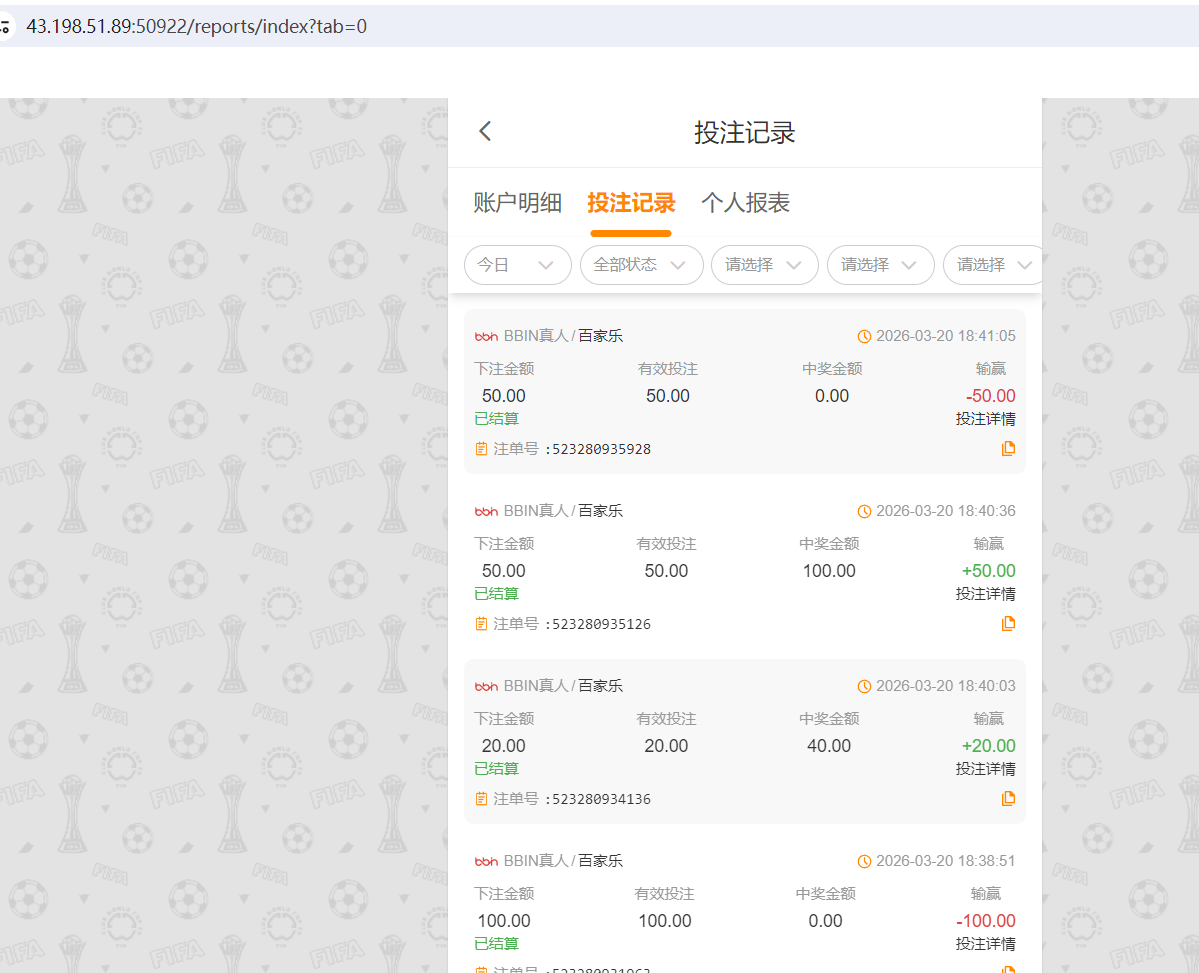The width and height of the screenshot is (1199, 973).
Task: Click the BBIN logo on the 18:40:03 record
Action: [486, 685]
